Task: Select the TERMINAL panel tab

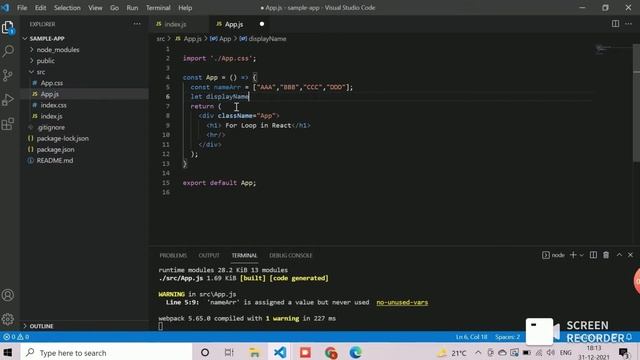Action: (x=244, y=255)
